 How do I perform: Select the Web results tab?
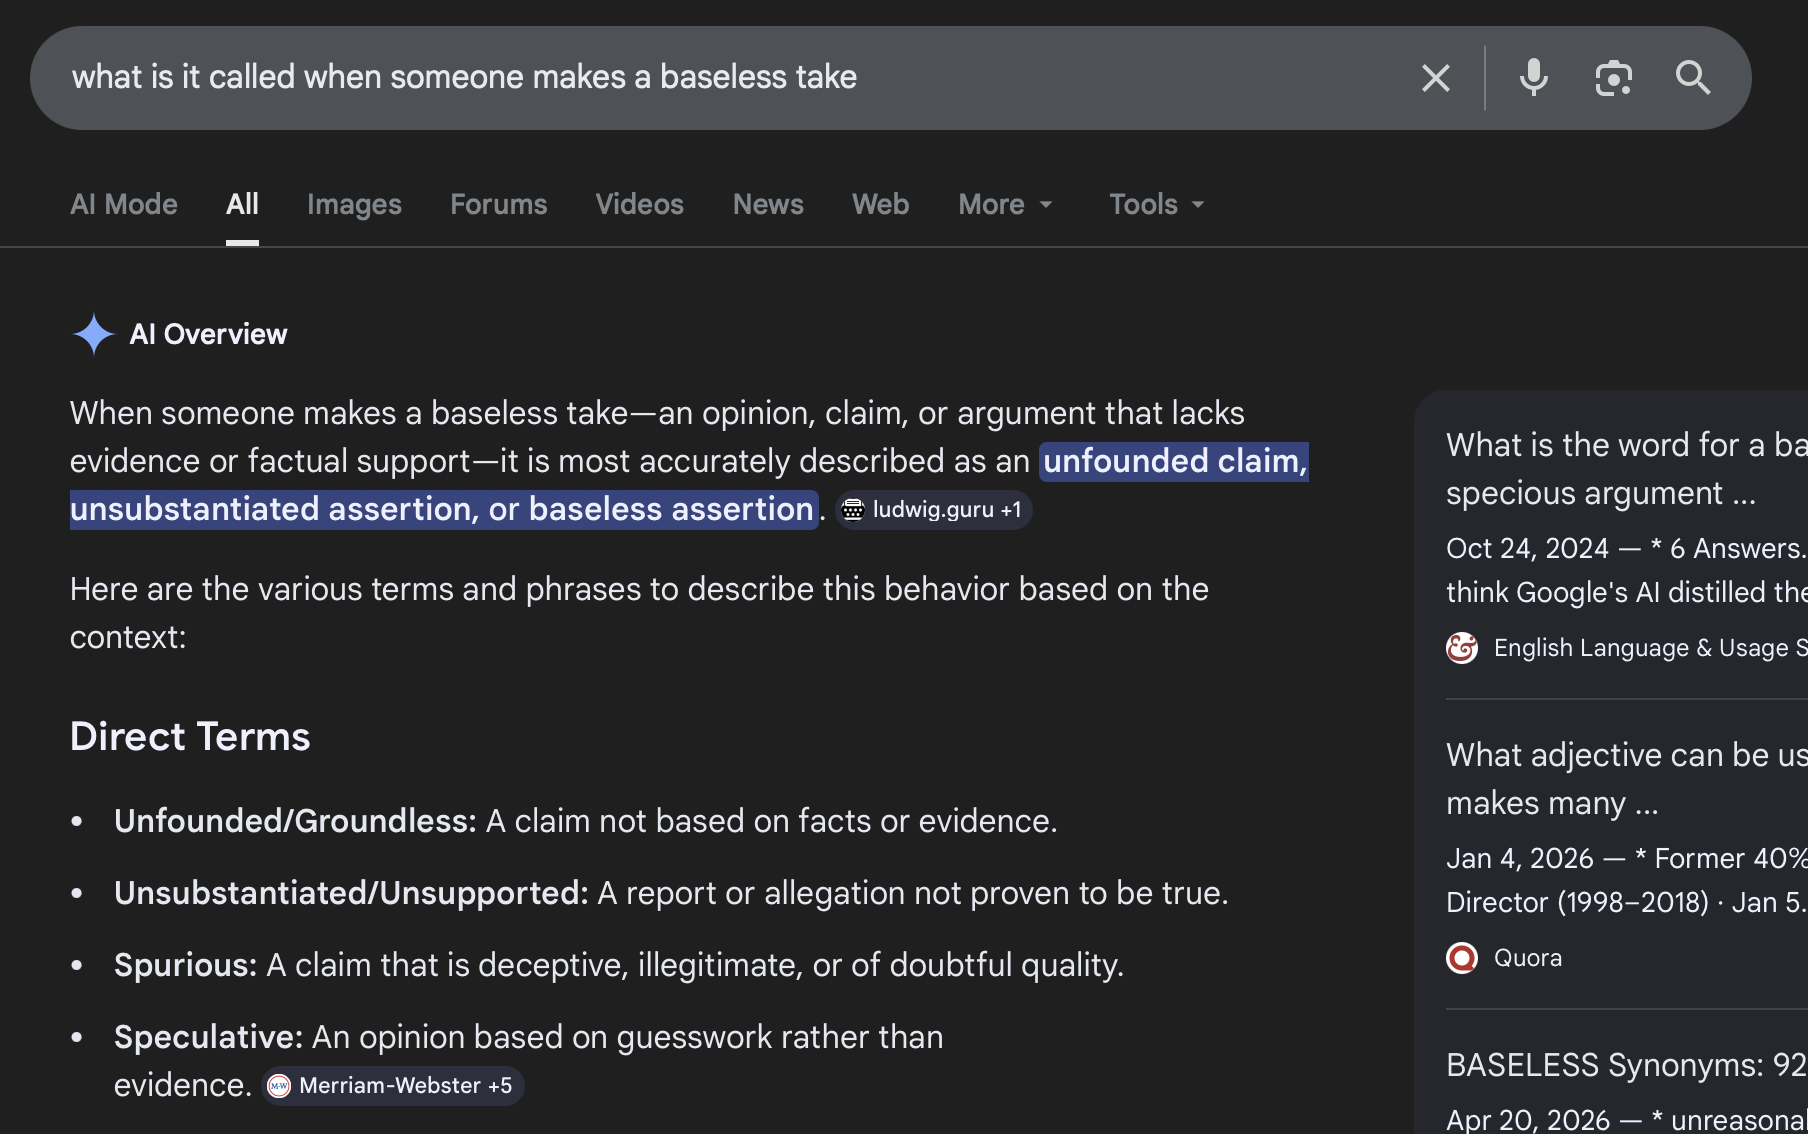point(880,204)
